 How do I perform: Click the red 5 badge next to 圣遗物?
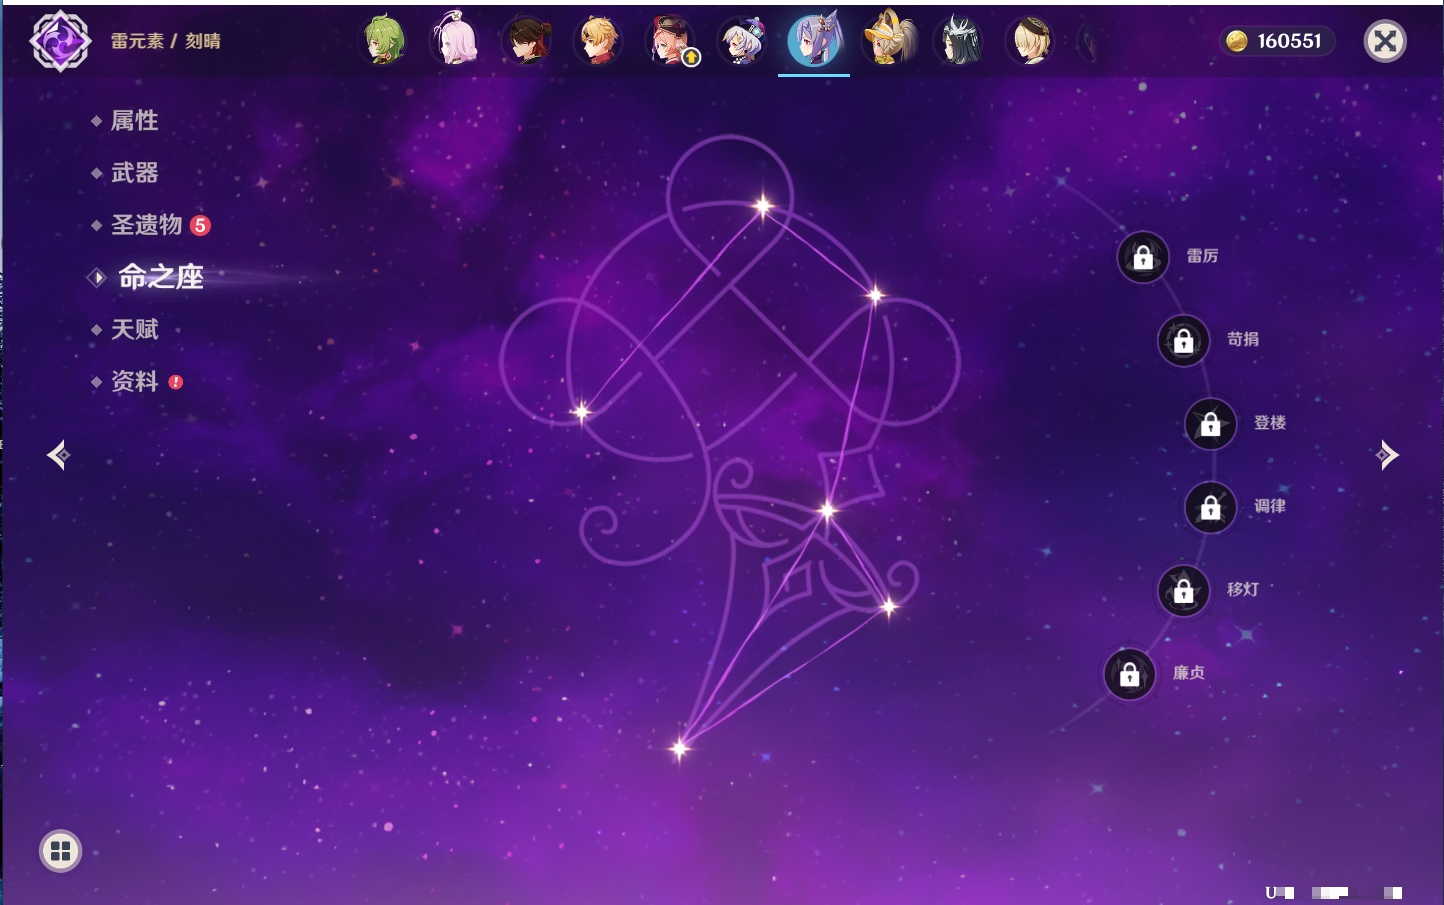pyautogui.click(x=200, y=225)
